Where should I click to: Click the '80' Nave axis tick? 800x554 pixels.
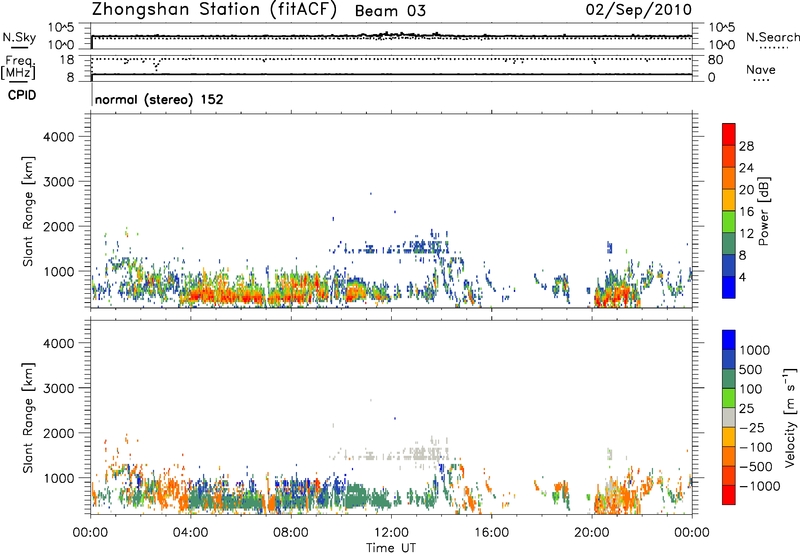point(715,60)
